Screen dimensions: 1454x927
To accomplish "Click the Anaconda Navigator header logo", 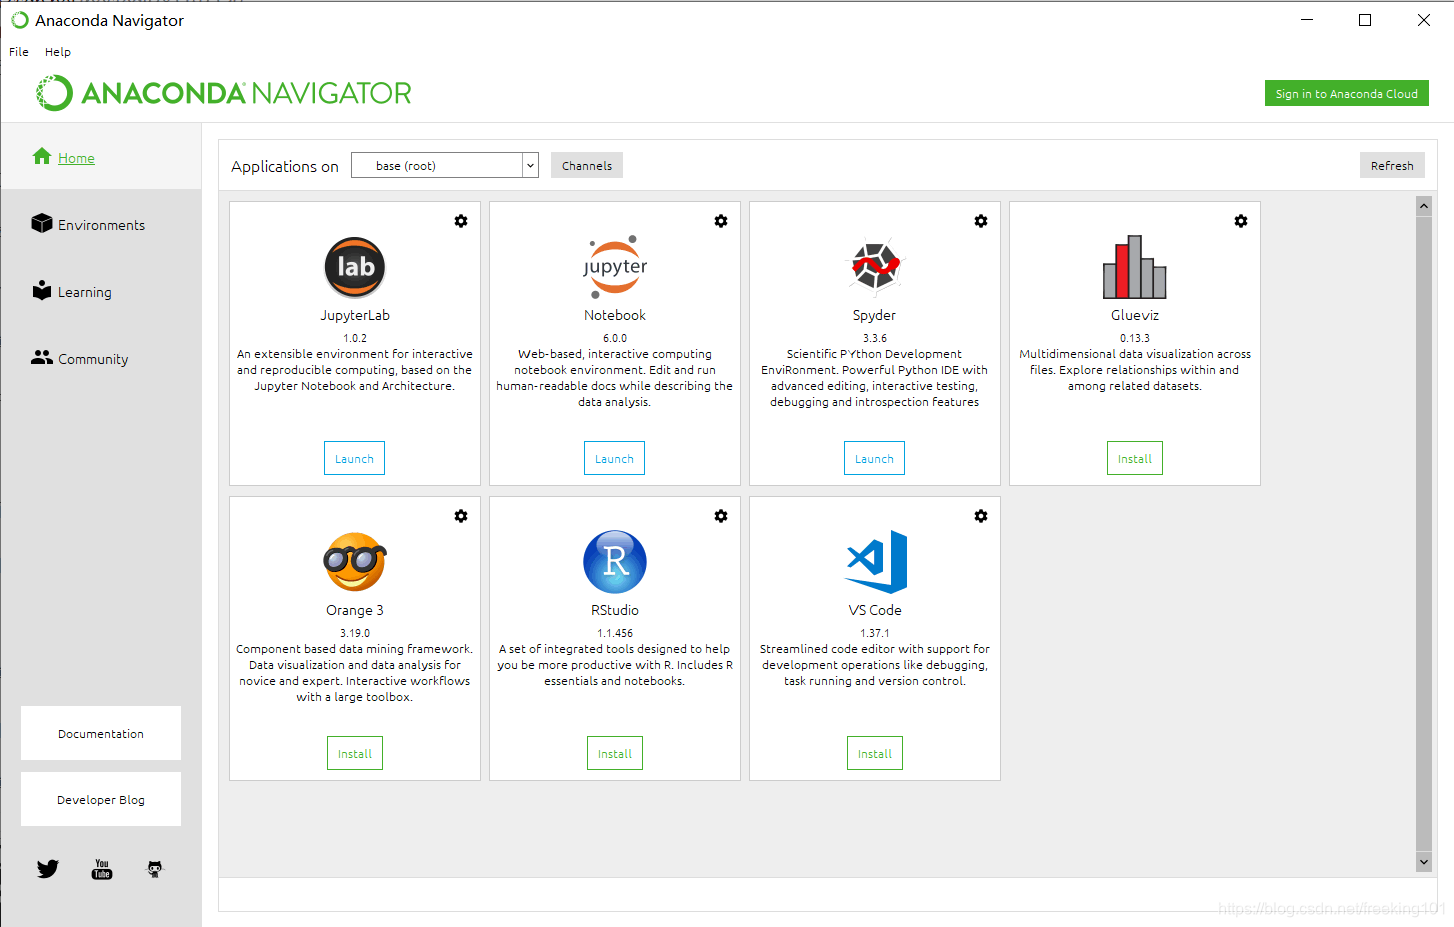I will pyautogui.click(x=224, y=93).
